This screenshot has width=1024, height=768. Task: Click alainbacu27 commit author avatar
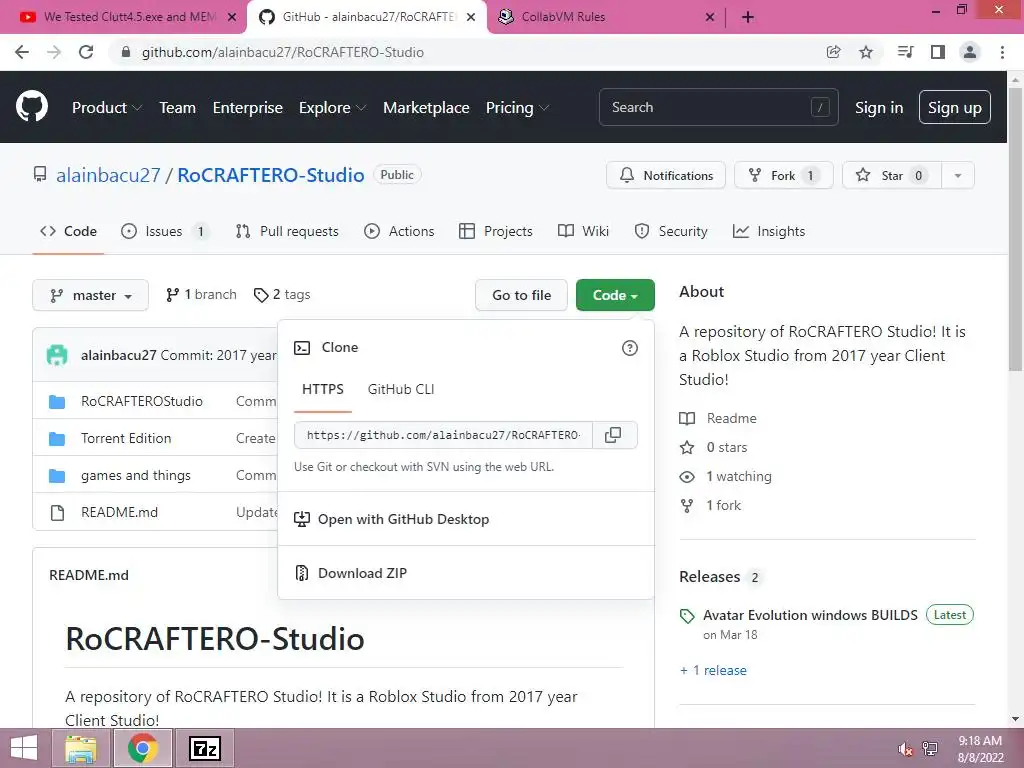point(57,355)
